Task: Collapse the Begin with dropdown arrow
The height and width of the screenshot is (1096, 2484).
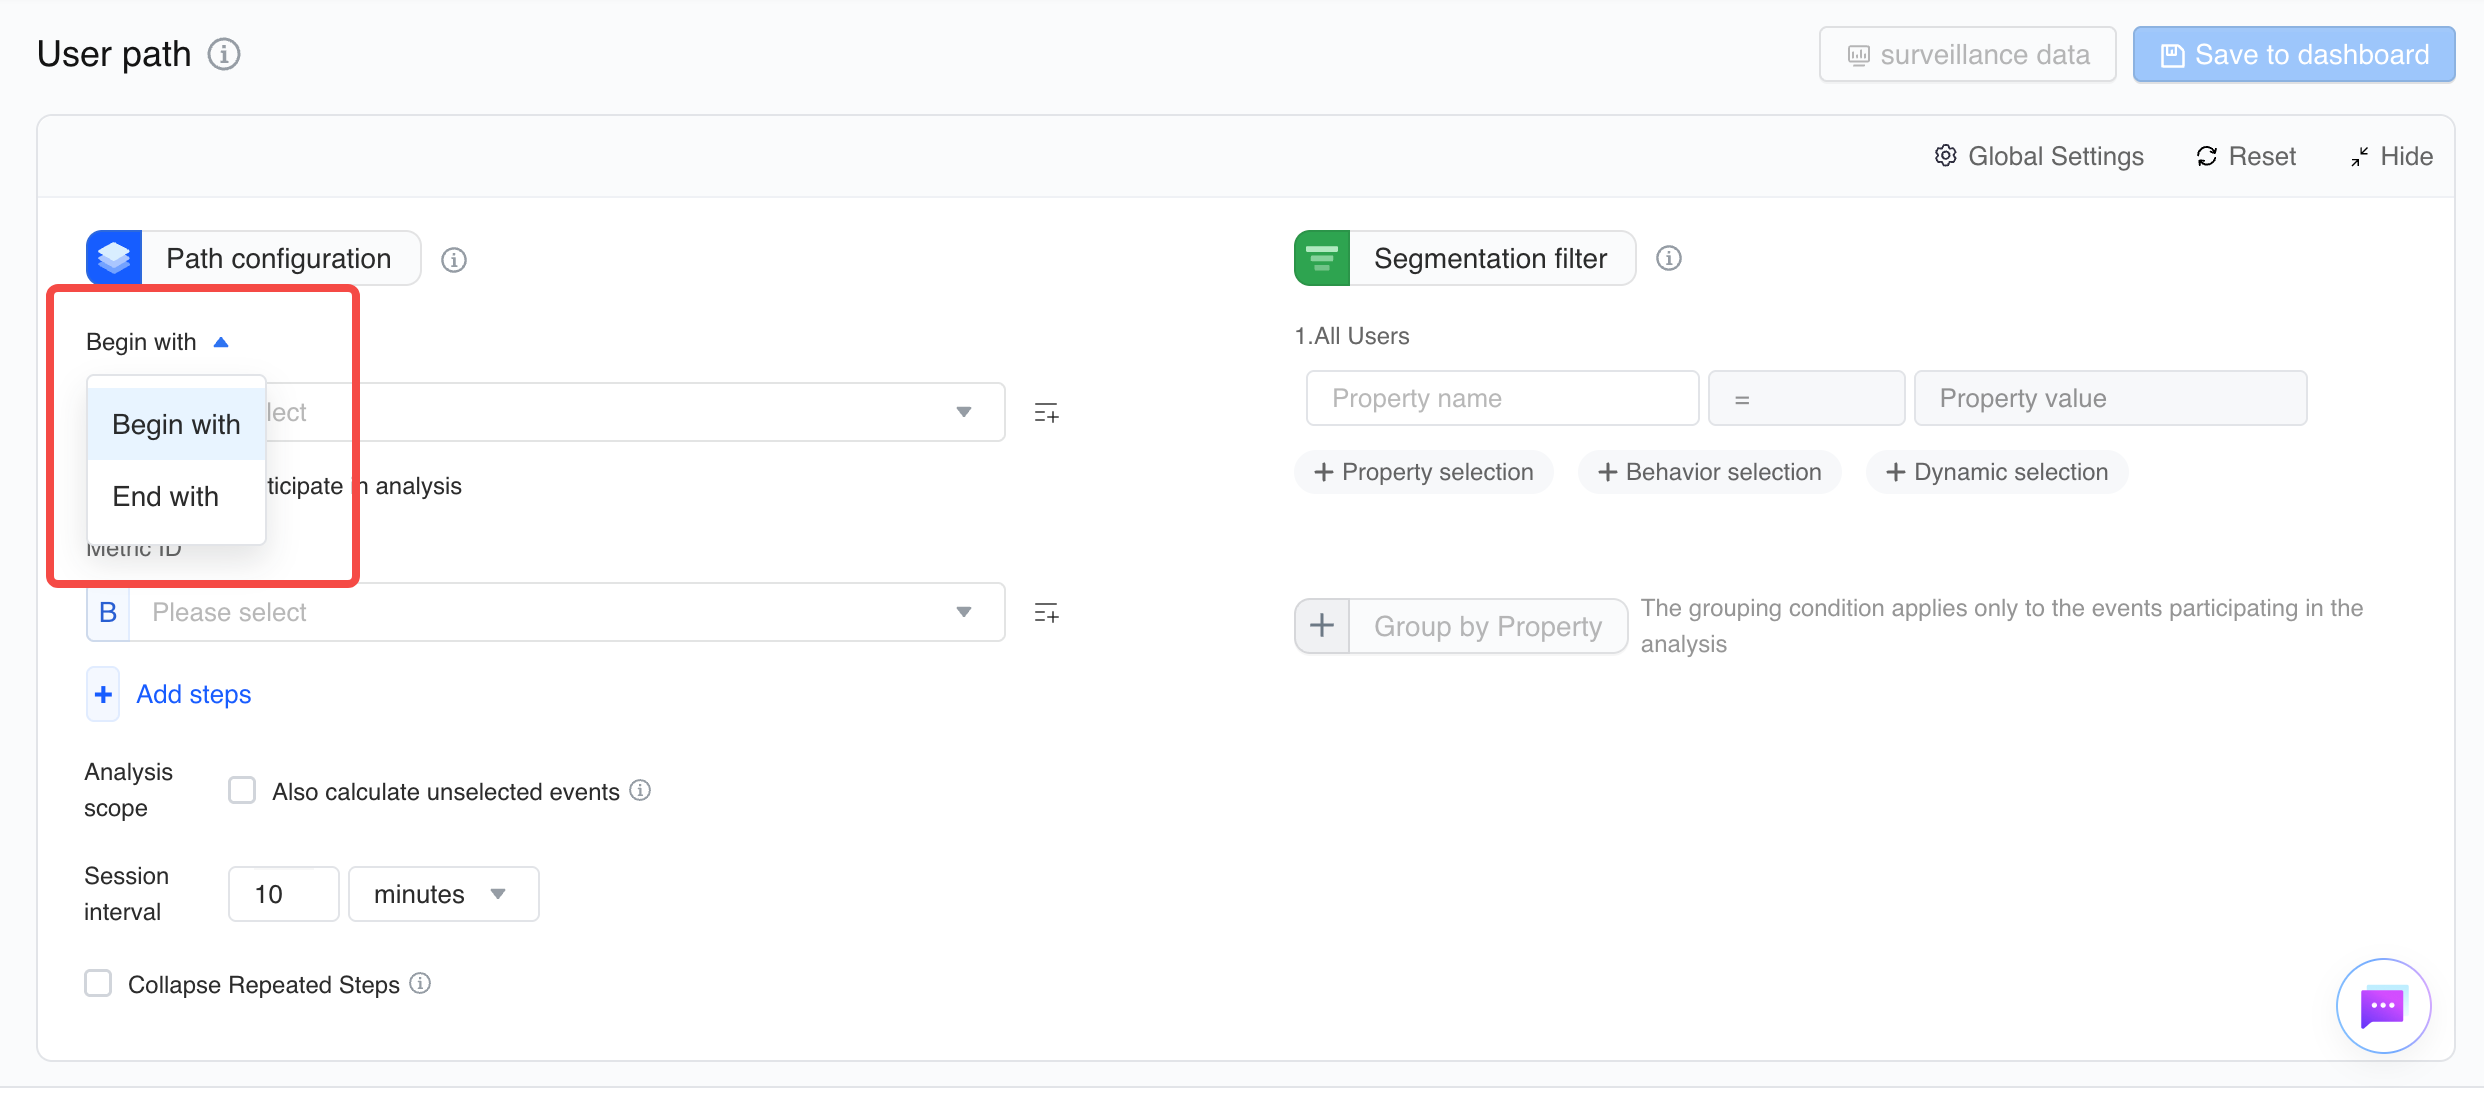Action: pos(221,342)
